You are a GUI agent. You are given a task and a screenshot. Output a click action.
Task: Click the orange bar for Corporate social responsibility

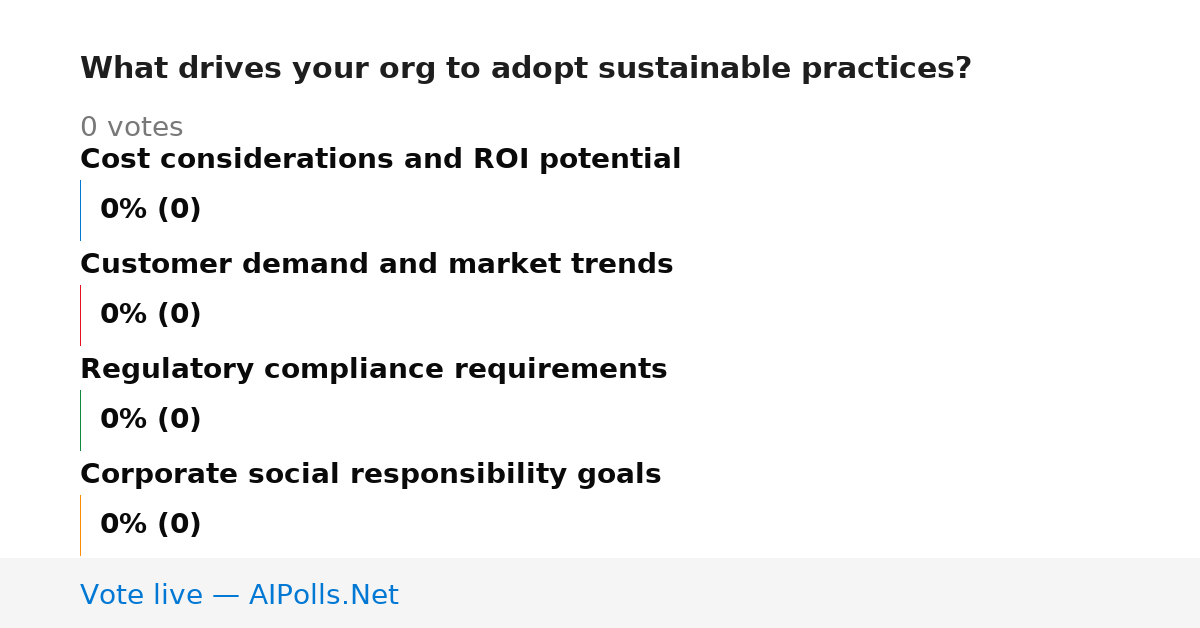click(x=80, y=525)
